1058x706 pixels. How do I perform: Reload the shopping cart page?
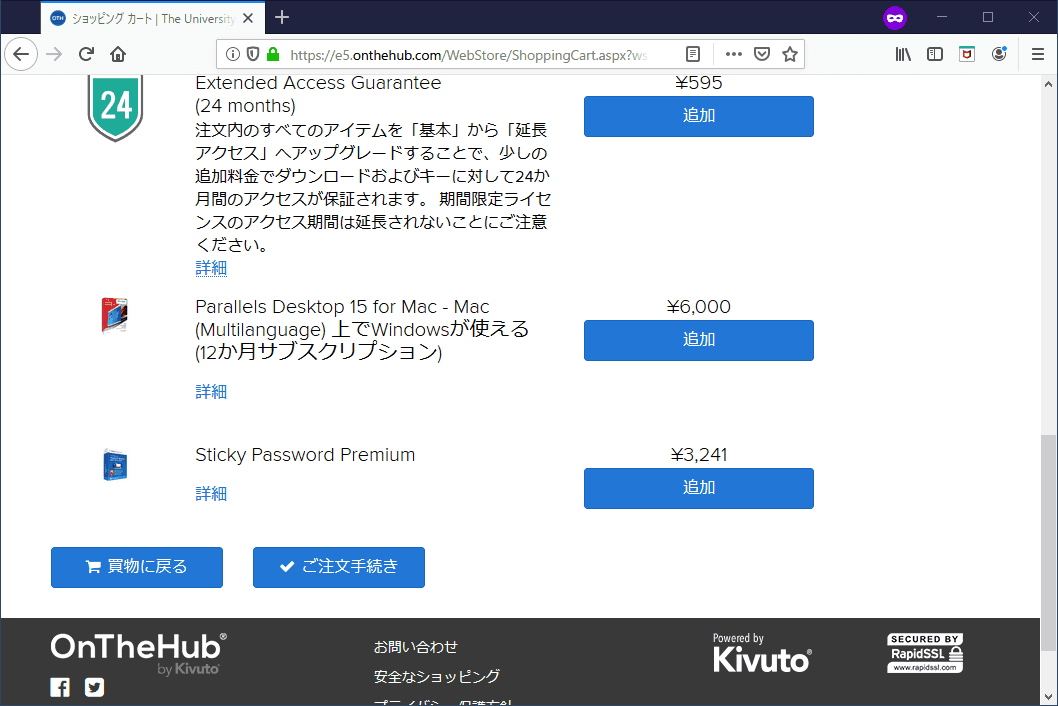click(87, 54)
